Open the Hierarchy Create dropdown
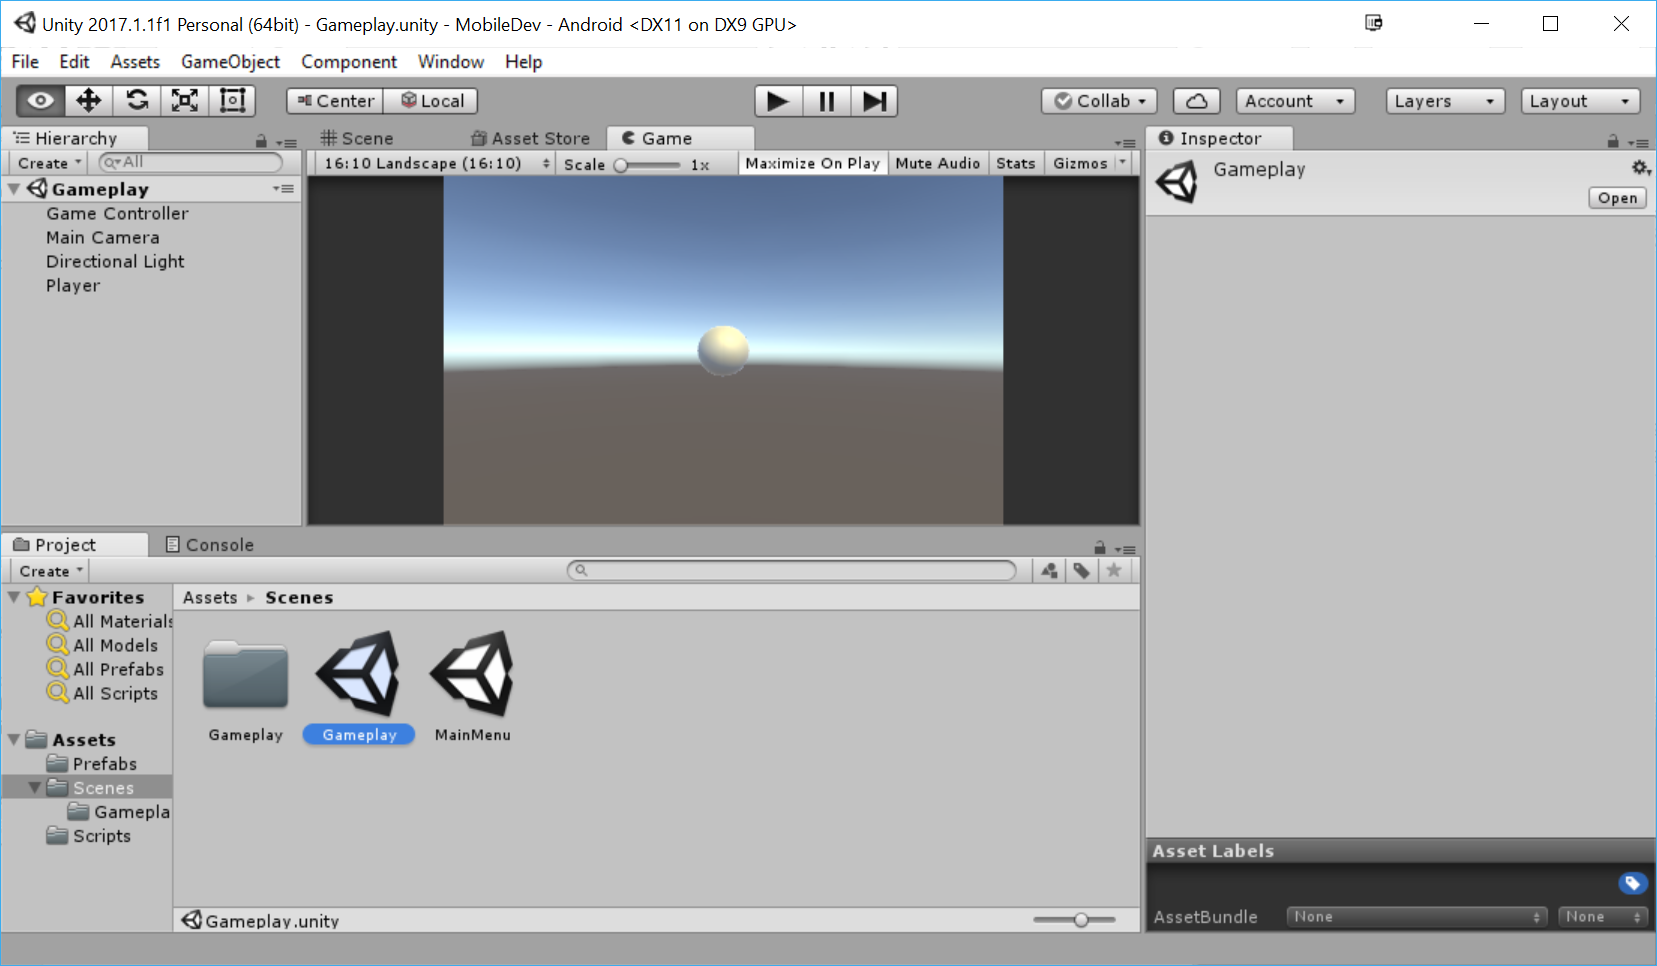1657x966 pixels. pyautogui.click(x=49, y=163)
